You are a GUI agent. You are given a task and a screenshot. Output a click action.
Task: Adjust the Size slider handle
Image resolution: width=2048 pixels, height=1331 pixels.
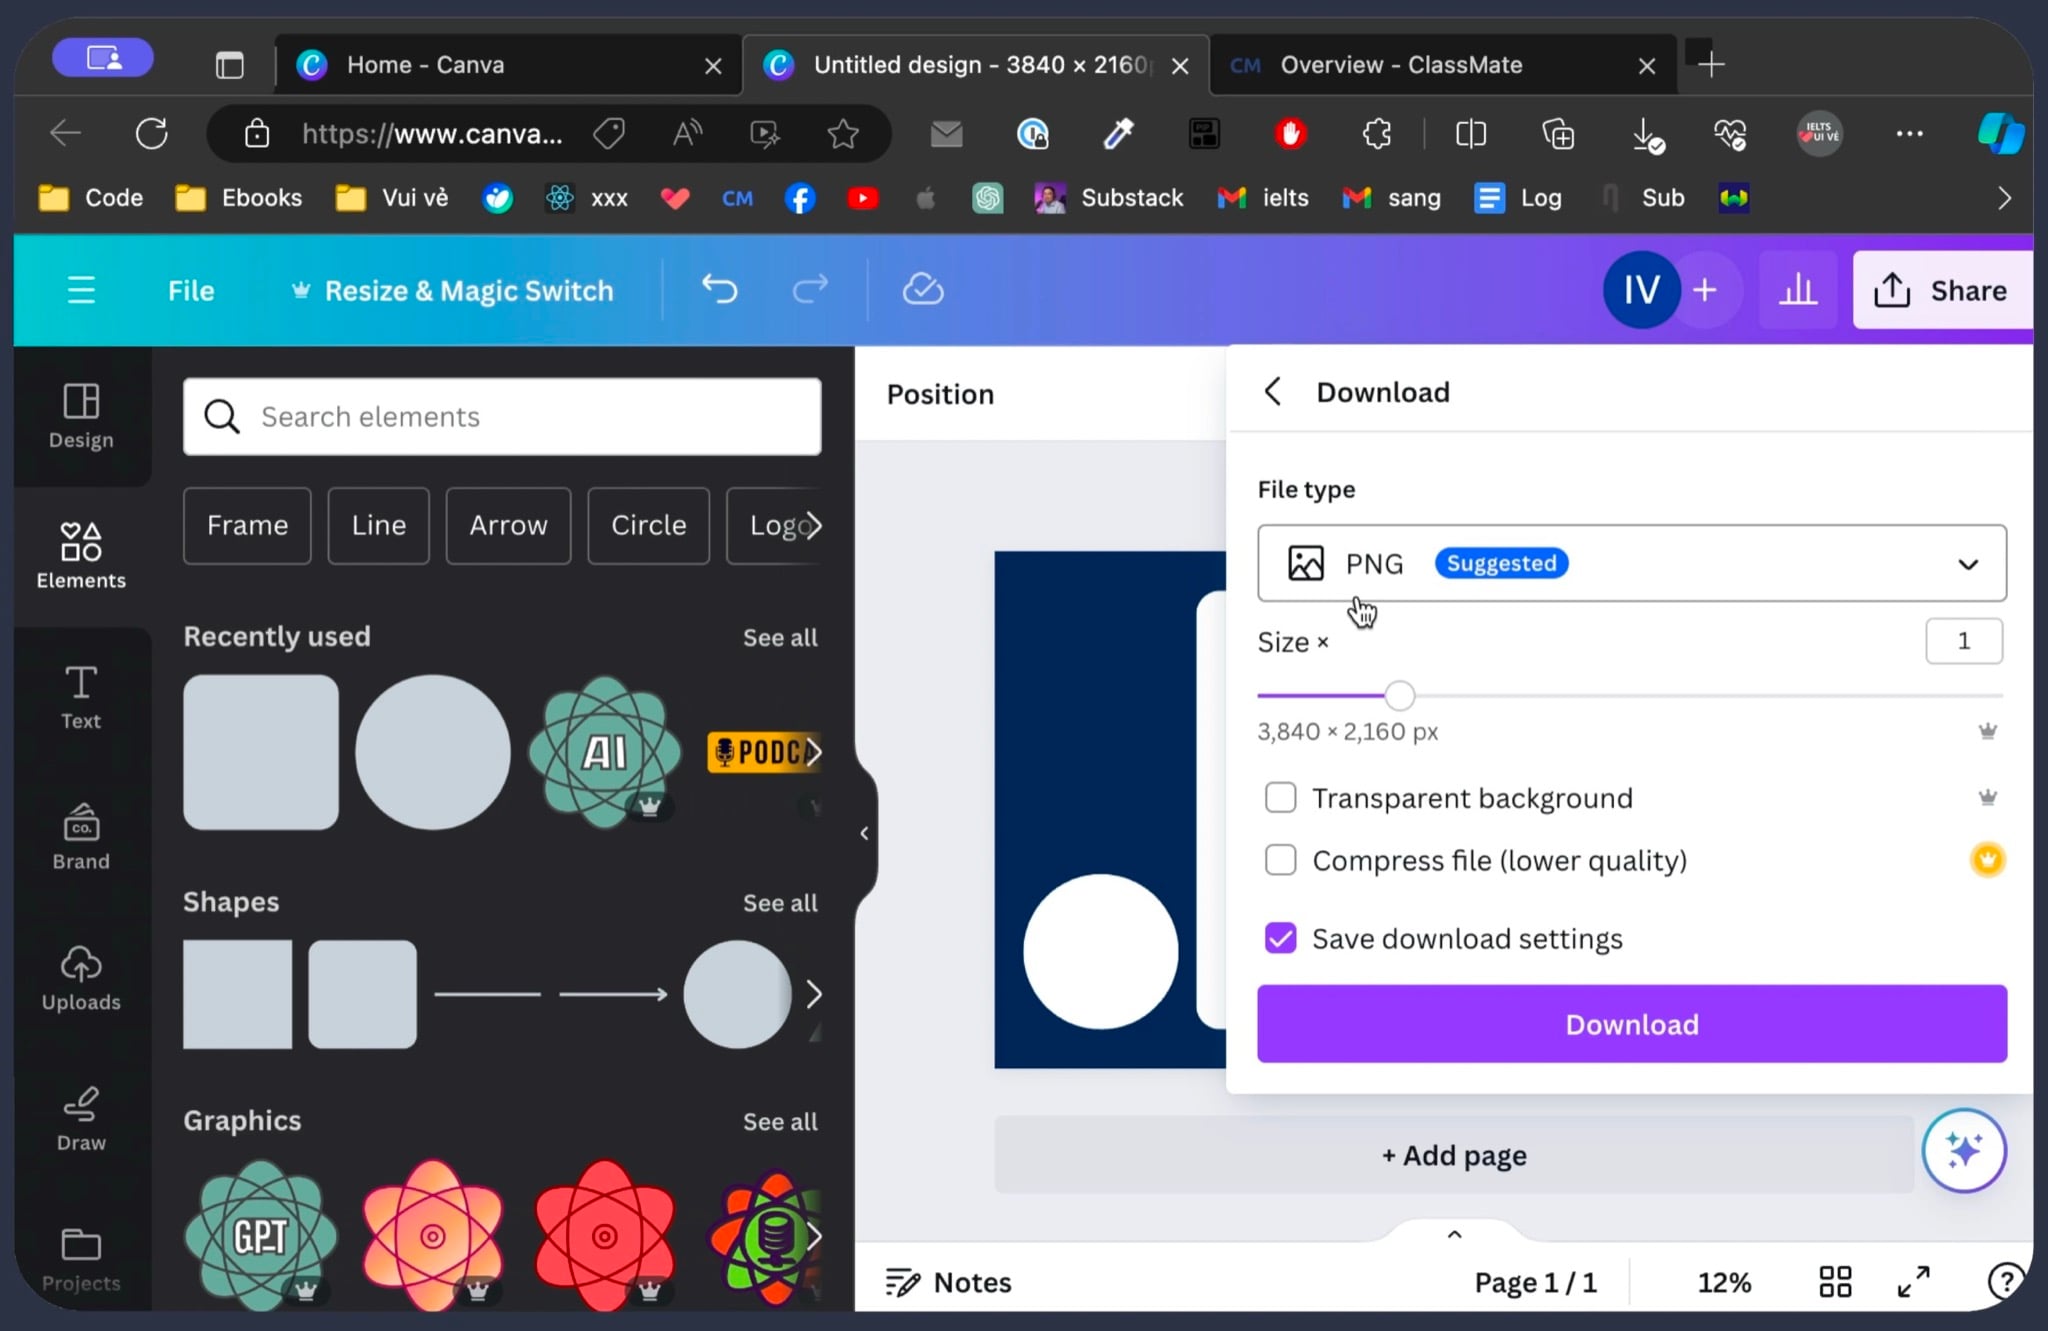tap(1399, 695)
